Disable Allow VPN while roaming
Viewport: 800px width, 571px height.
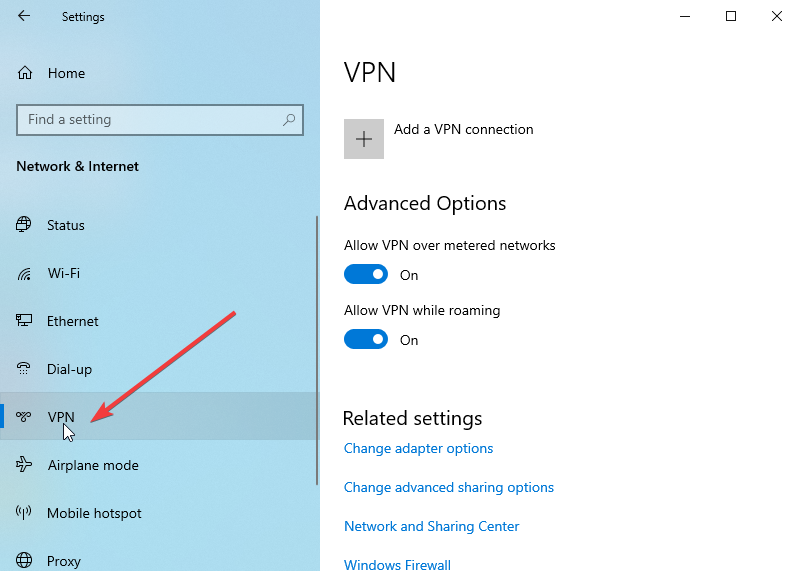pyautogui.click(x=365, y=339)
